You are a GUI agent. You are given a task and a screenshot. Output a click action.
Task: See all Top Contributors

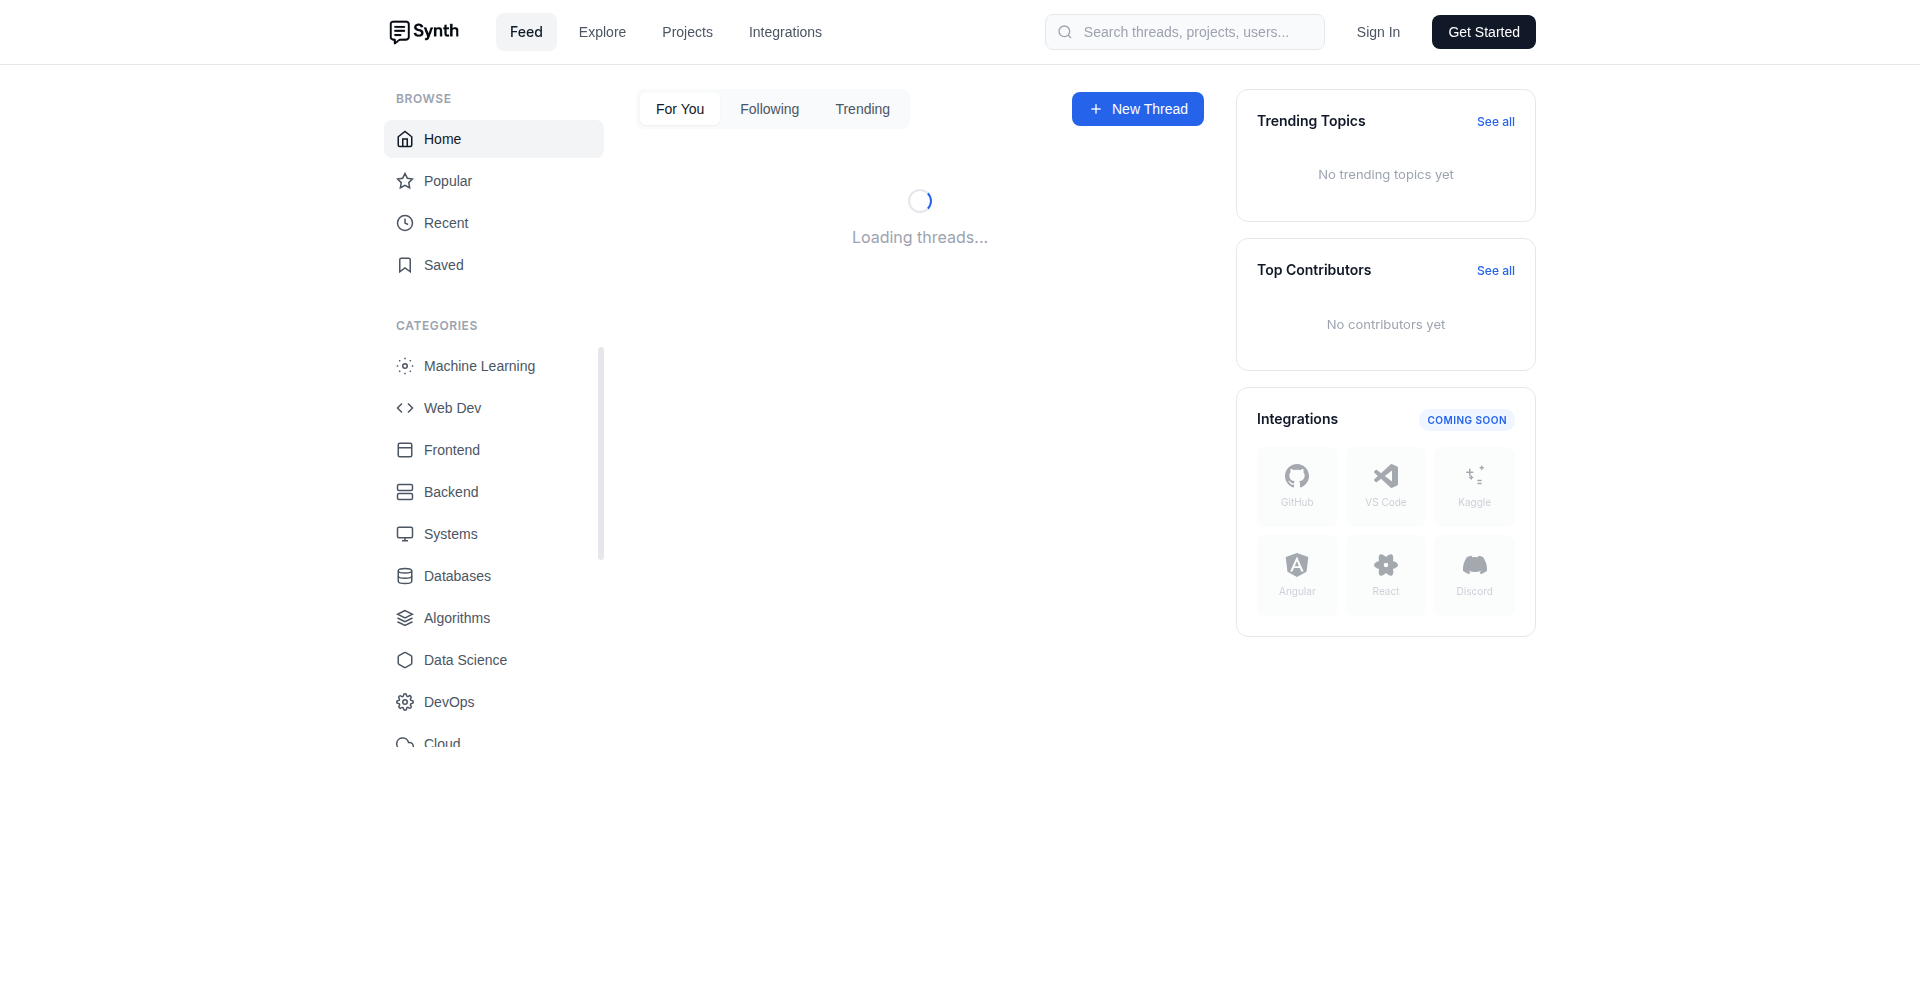click(1496, 271)
